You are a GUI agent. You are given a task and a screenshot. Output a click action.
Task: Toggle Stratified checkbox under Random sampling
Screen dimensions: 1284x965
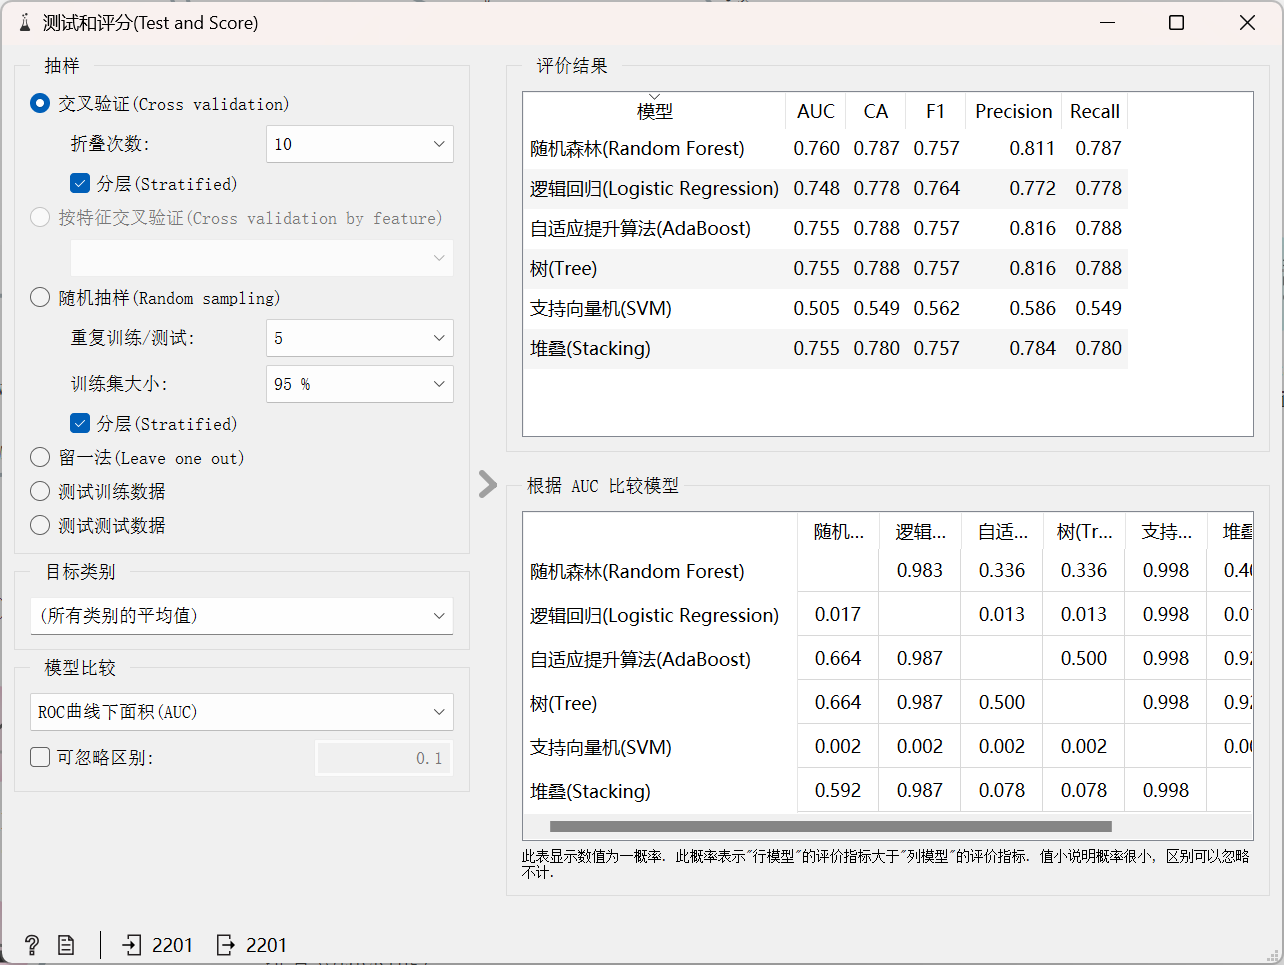pos(80,423)
